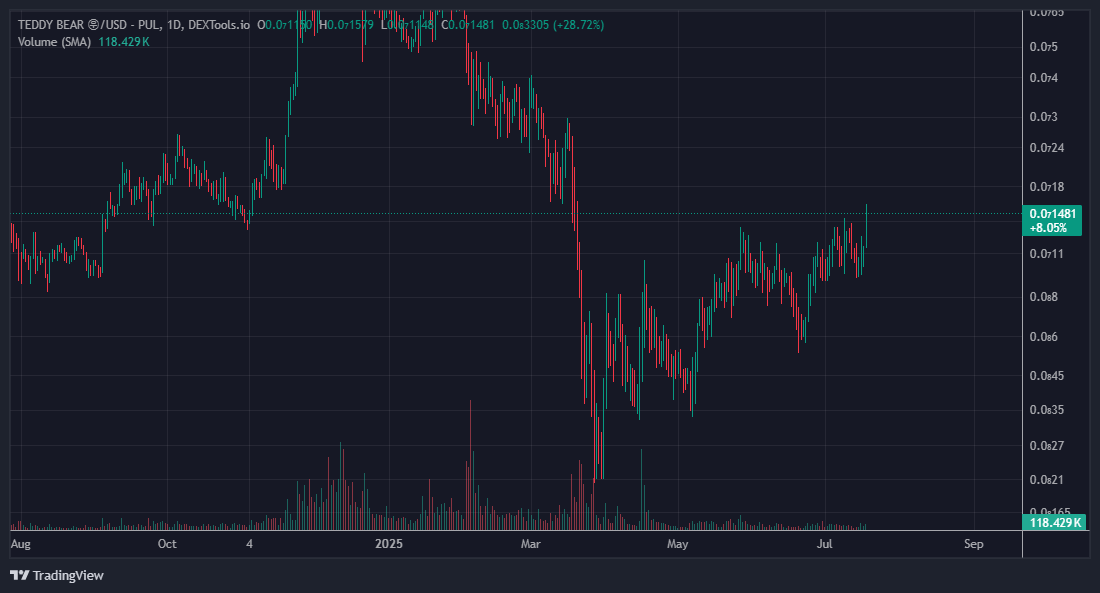Click the 0.0₇3 price axis label
Viewport: 1100px width, 593px height.
coord(1043,117)
